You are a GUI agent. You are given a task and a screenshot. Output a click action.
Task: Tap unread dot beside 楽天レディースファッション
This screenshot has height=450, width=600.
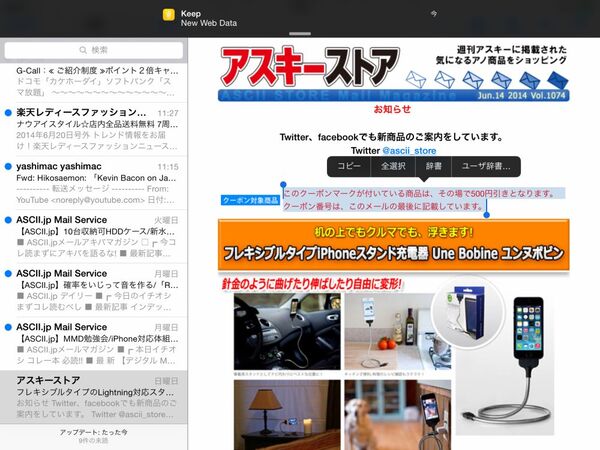8,113
